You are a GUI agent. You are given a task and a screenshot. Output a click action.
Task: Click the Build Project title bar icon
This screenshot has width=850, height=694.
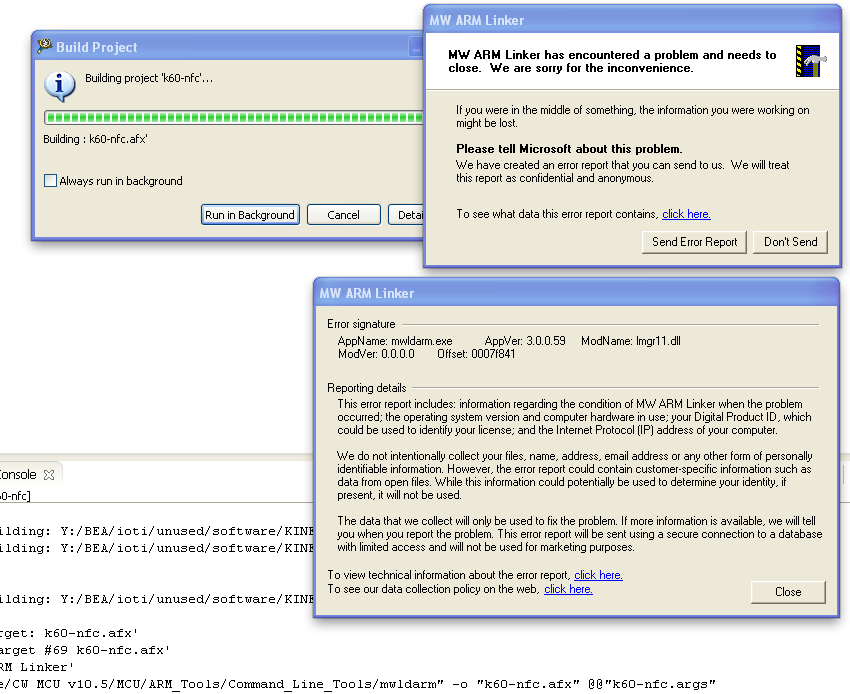pyautogui.click(x=44, y=46)
